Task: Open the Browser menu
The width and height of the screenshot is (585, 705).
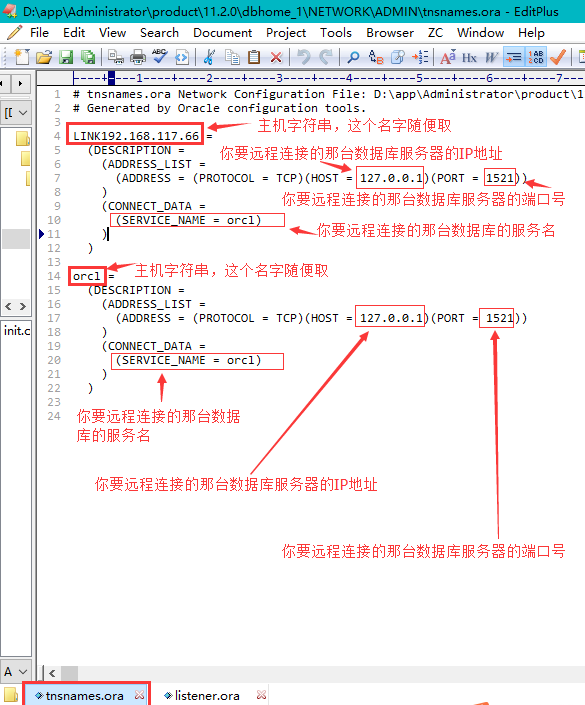Action: coord(390,33)
